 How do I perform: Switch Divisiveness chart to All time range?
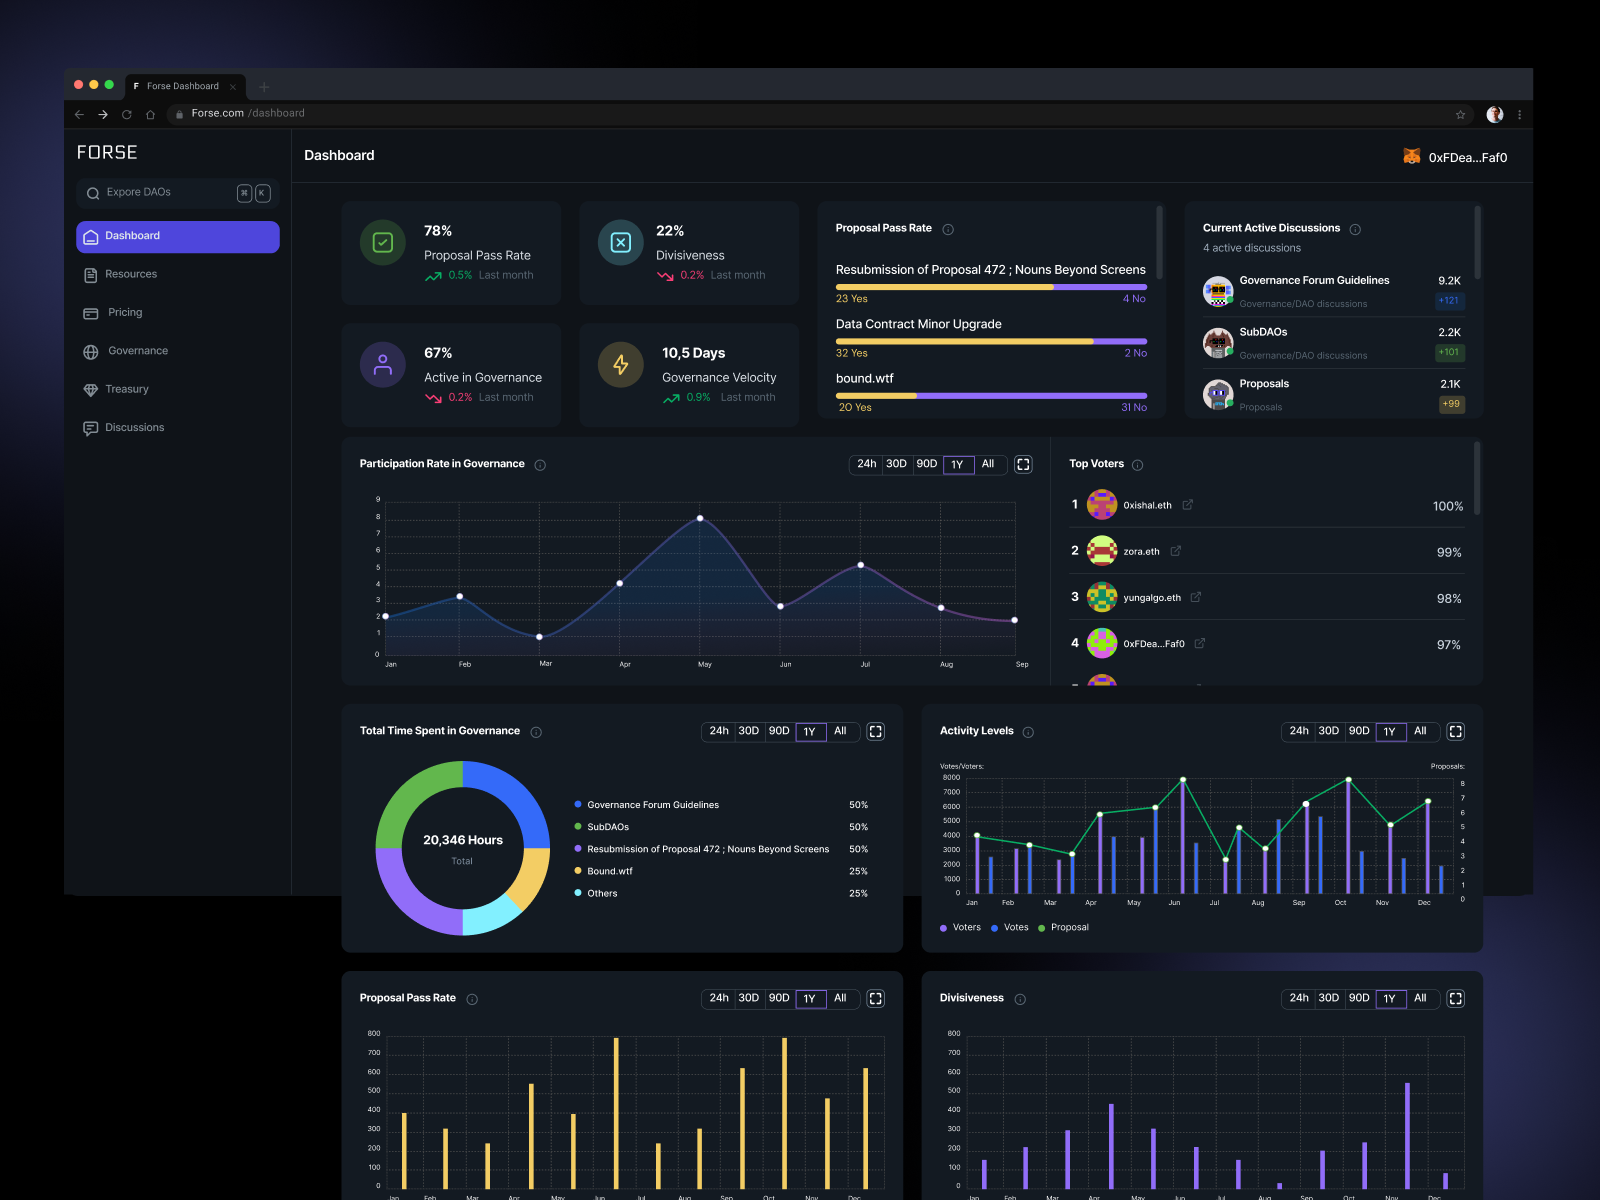(1420, 998)
